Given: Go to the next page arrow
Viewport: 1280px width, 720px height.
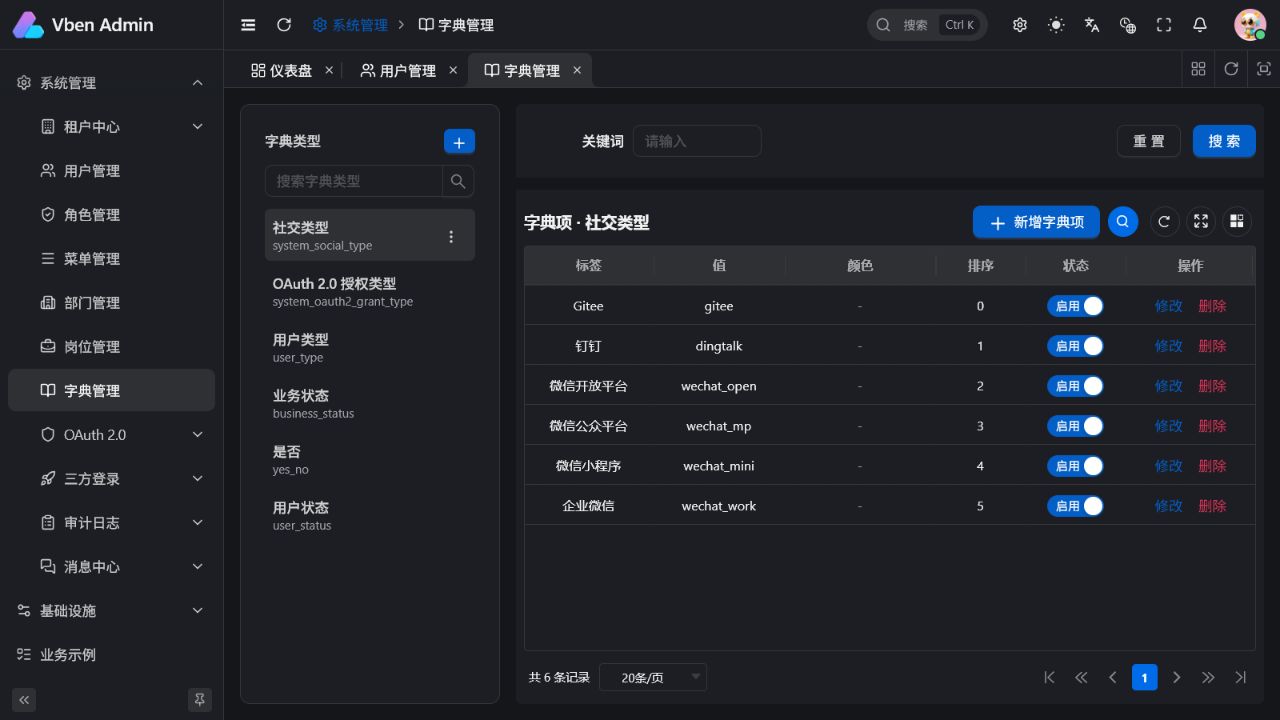Looking at the screenshot, I should [x=1177, y=677].
